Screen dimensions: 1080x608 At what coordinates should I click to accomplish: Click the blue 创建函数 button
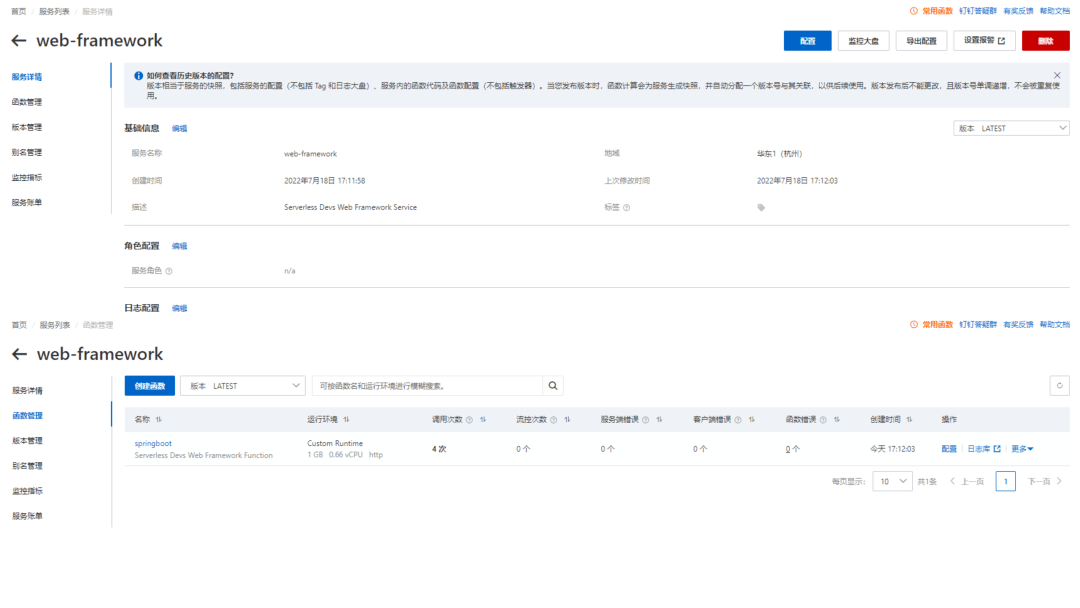coord(149,386)
